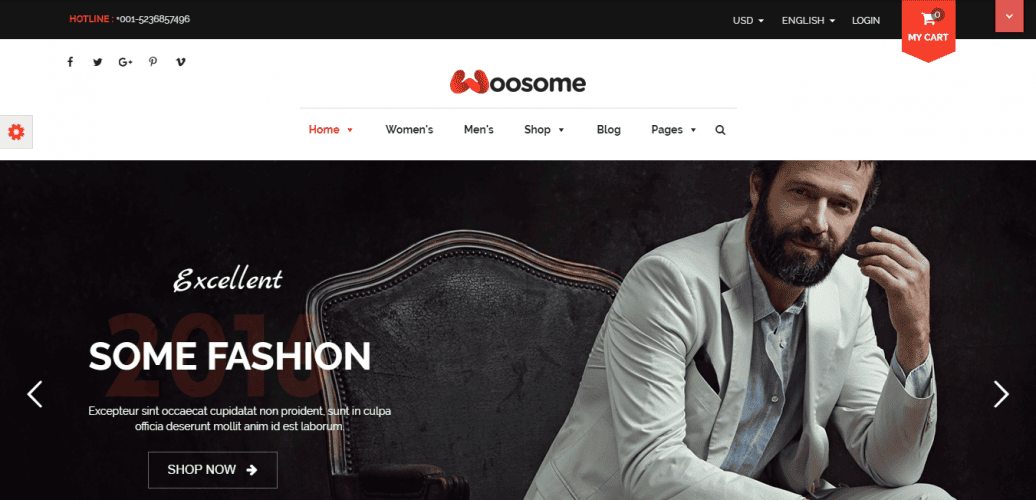Select the Women's menu item
Screen dimensions: 1036x500
tap(409, 129)
